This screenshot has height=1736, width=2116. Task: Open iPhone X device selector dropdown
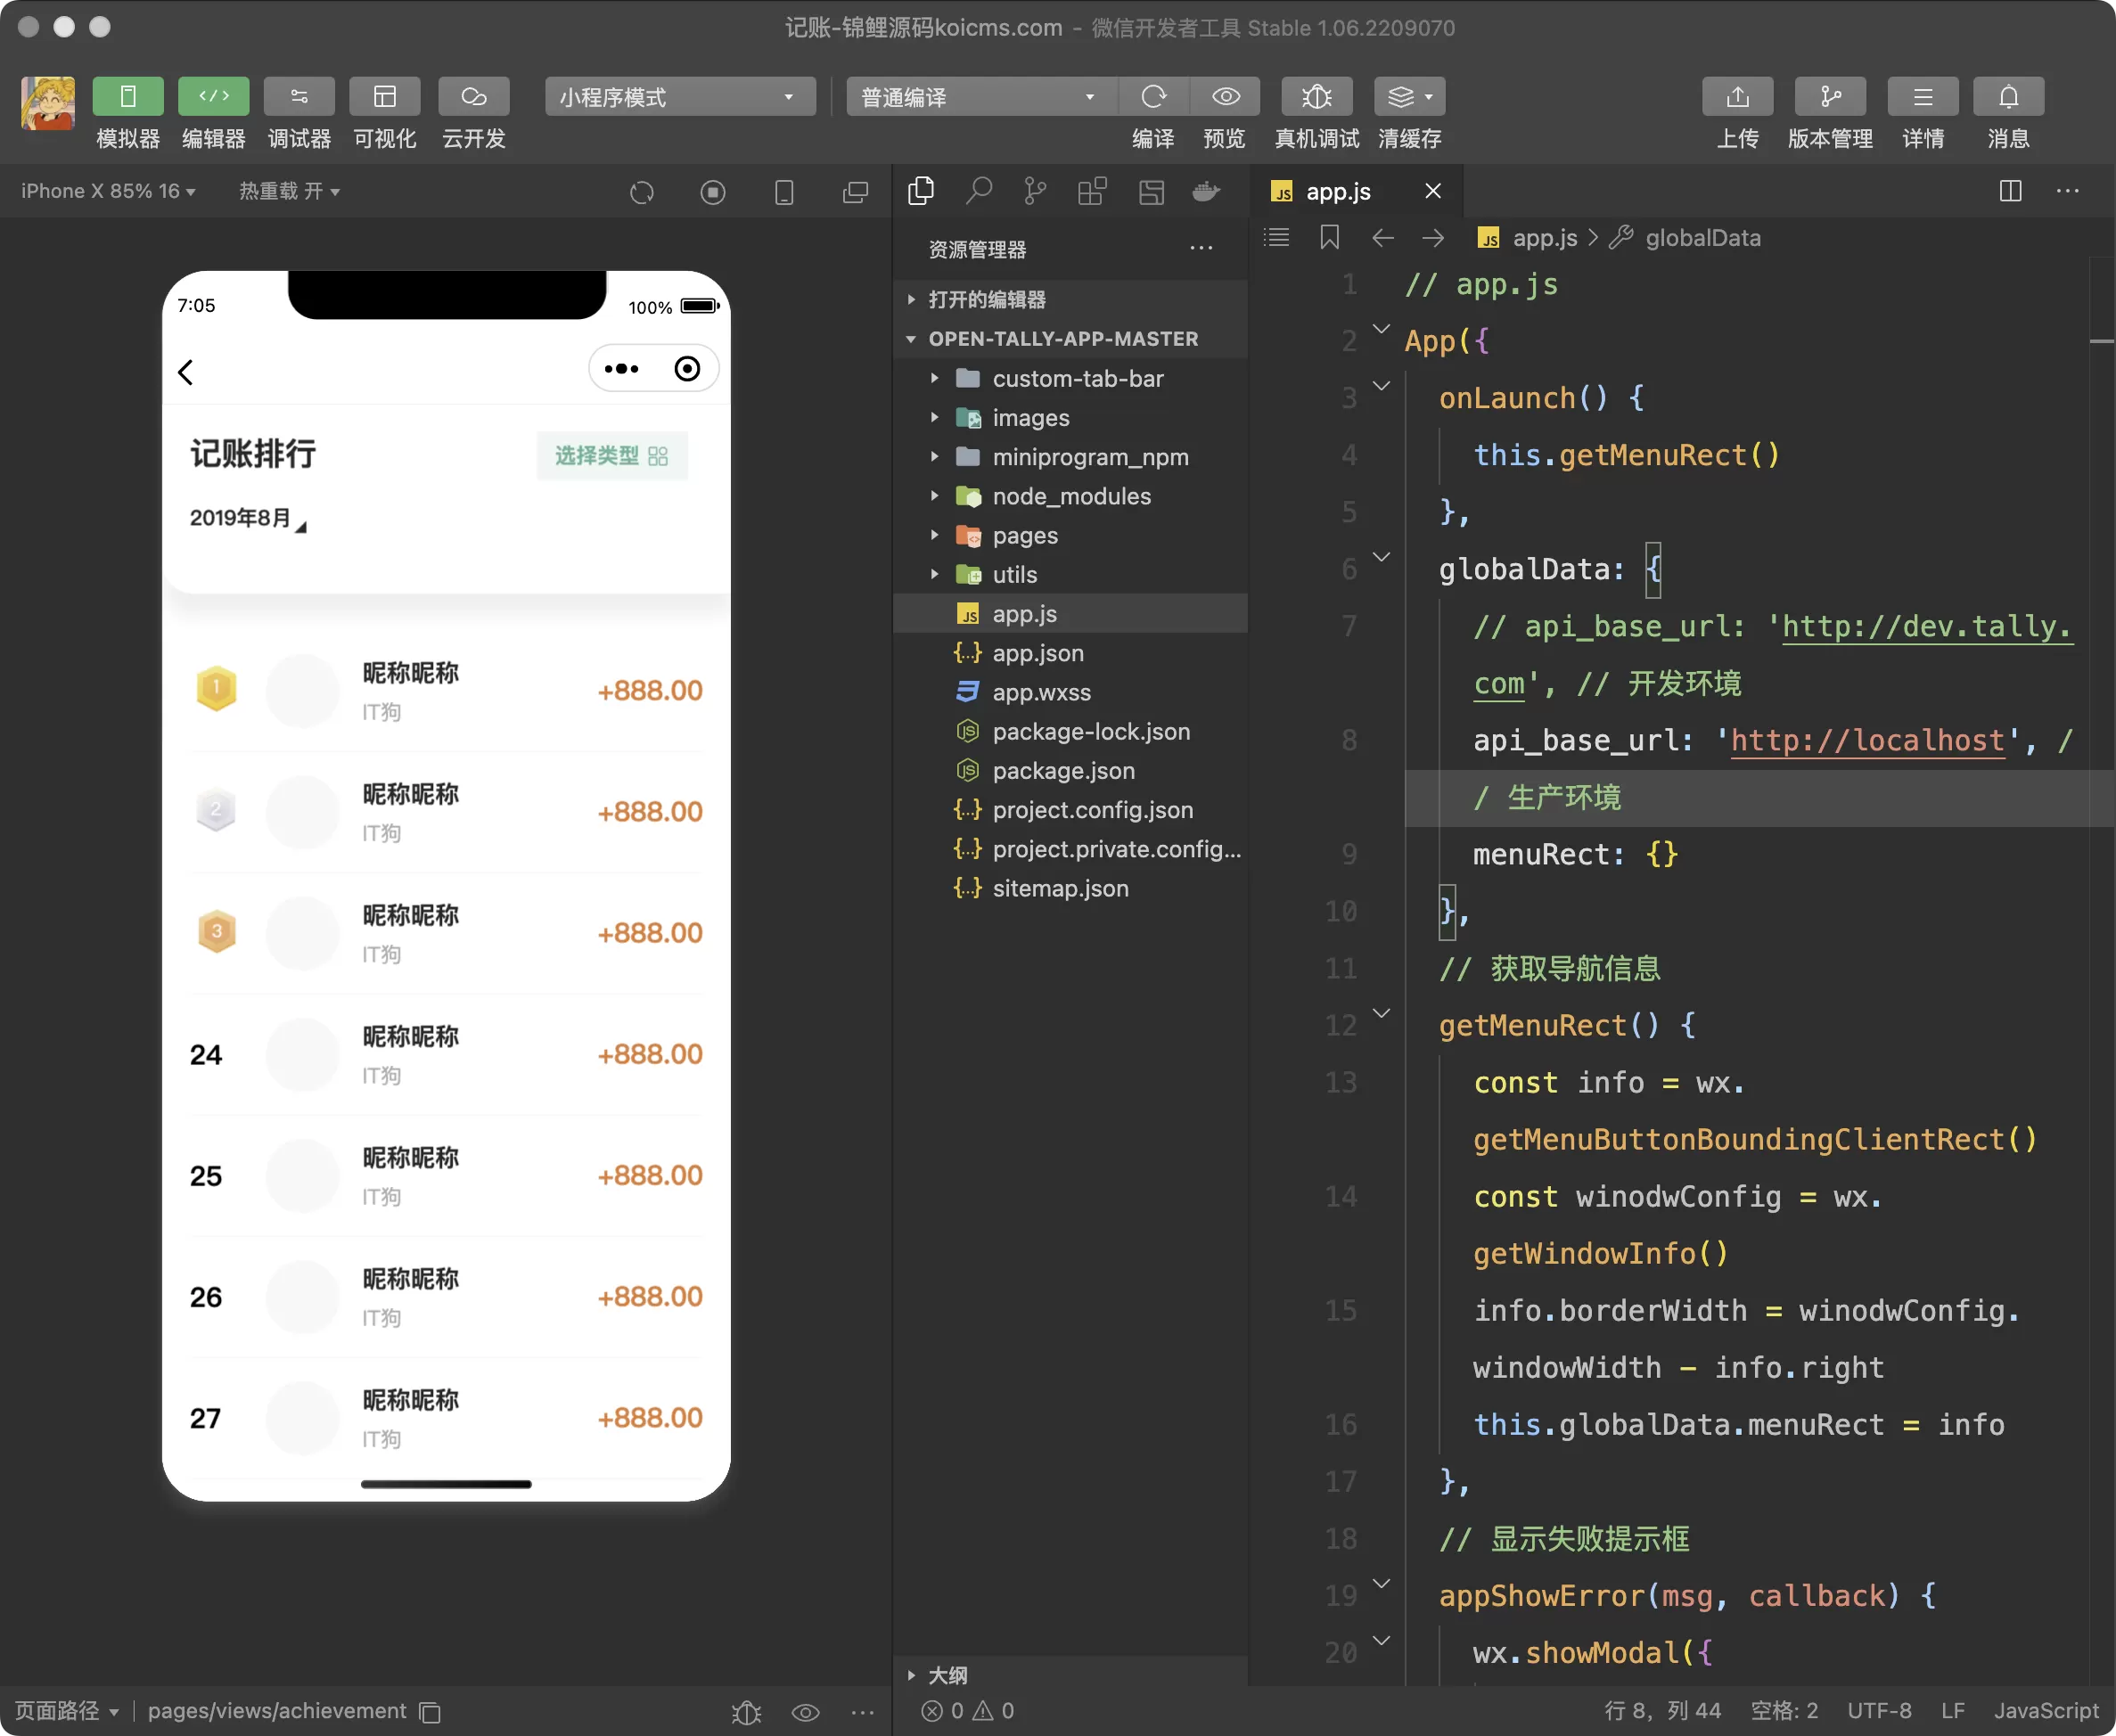(x=108, y=191)
